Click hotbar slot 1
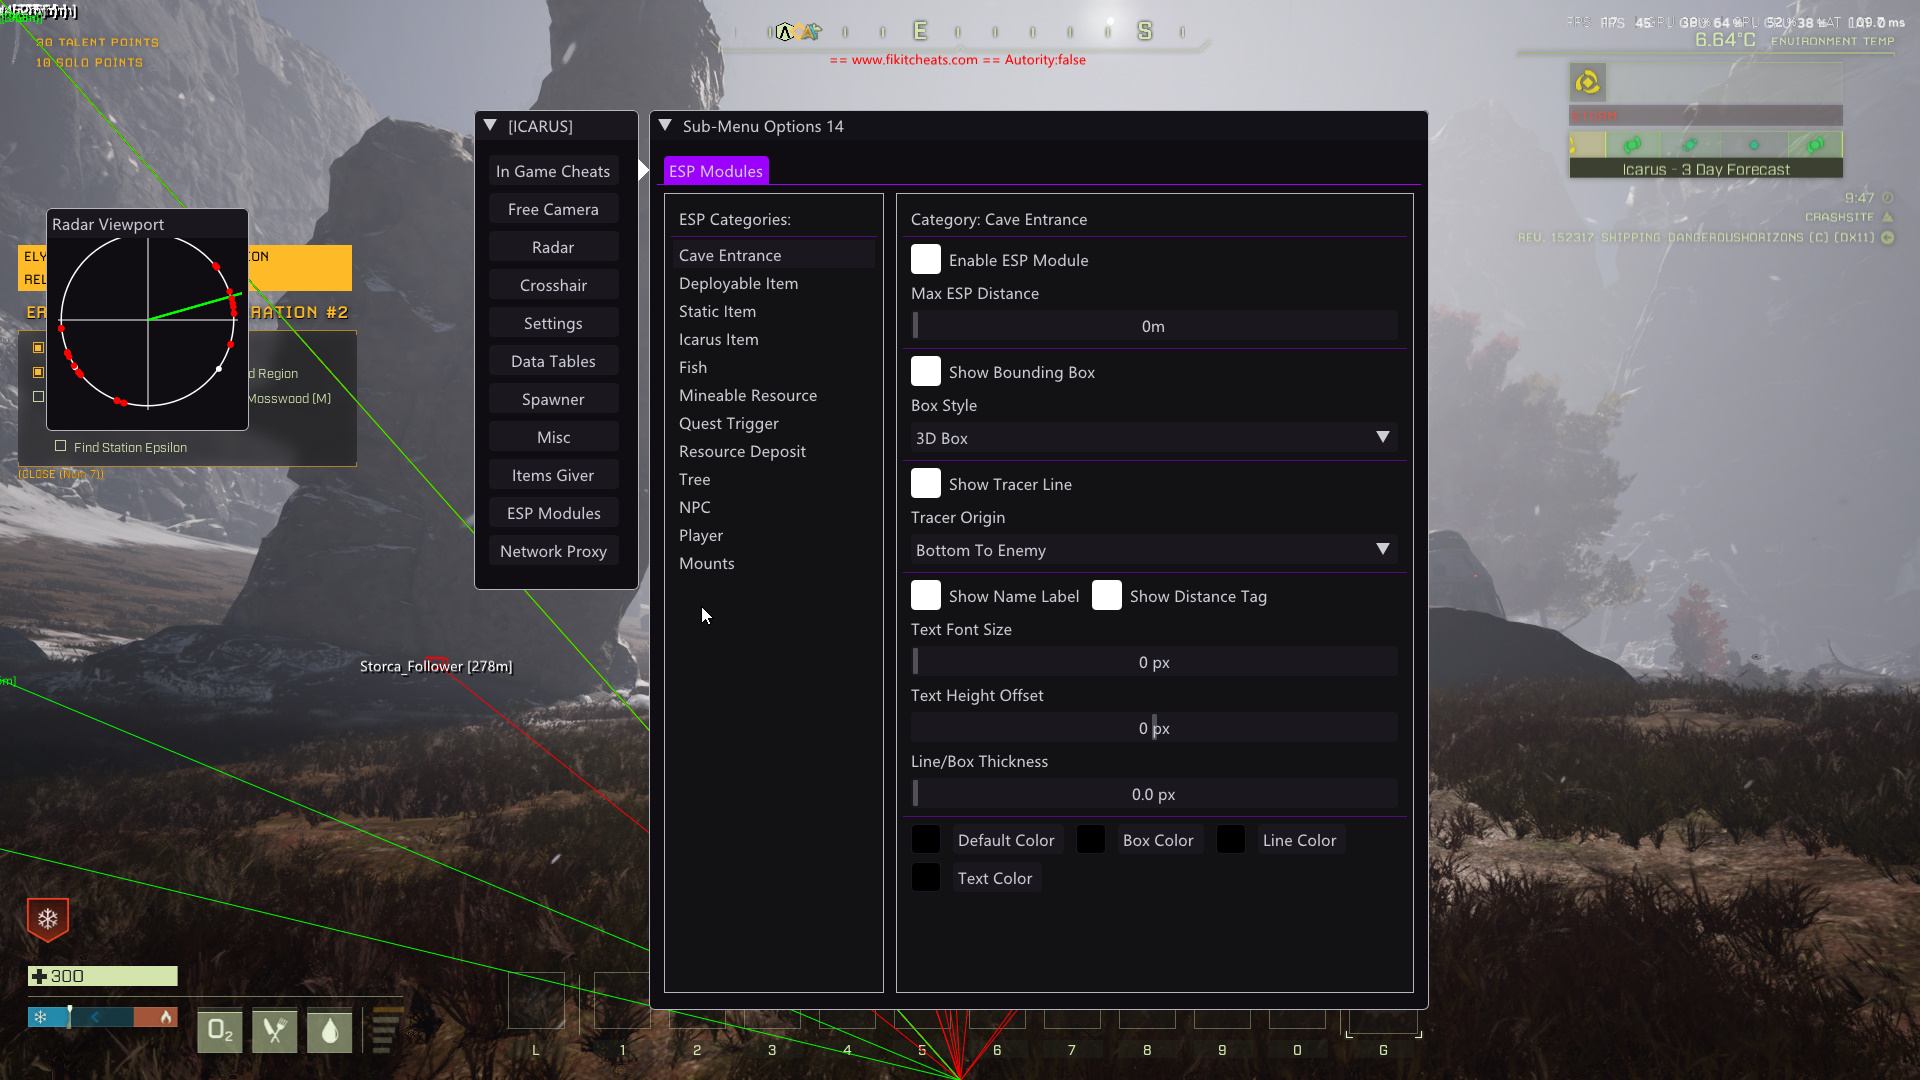This screenshot has height=1080, width=1920. coord(622,1001)
